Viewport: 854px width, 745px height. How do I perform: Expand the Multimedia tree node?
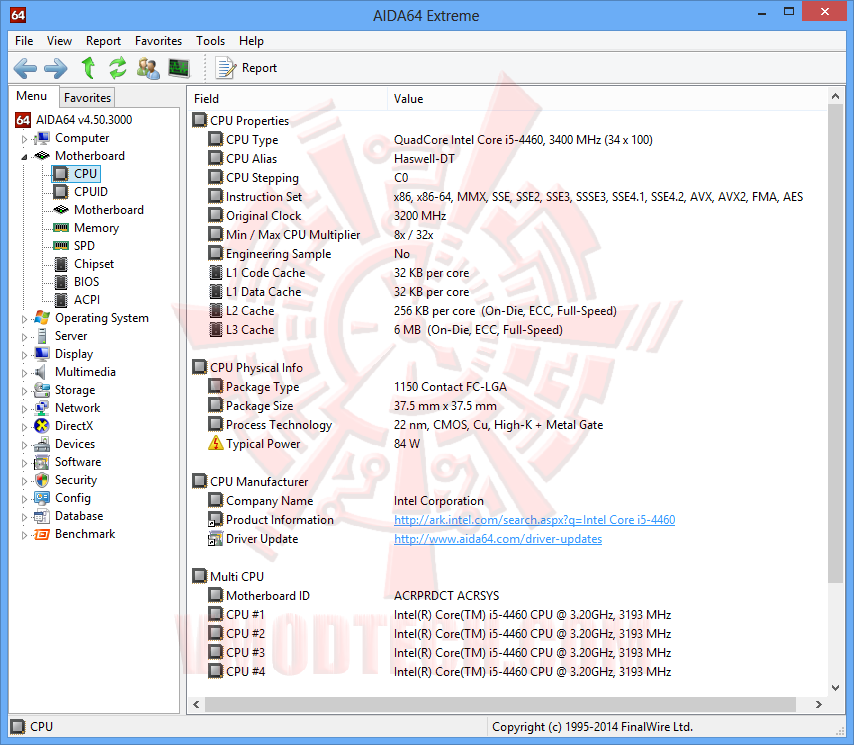(24, 372)
